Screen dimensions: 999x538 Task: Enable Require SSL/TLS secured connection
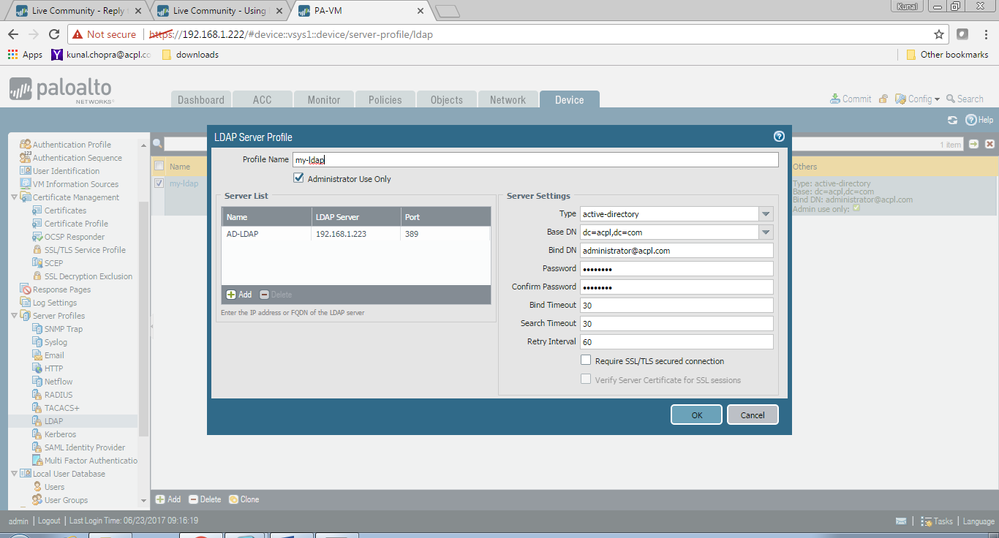pos(586,360)
